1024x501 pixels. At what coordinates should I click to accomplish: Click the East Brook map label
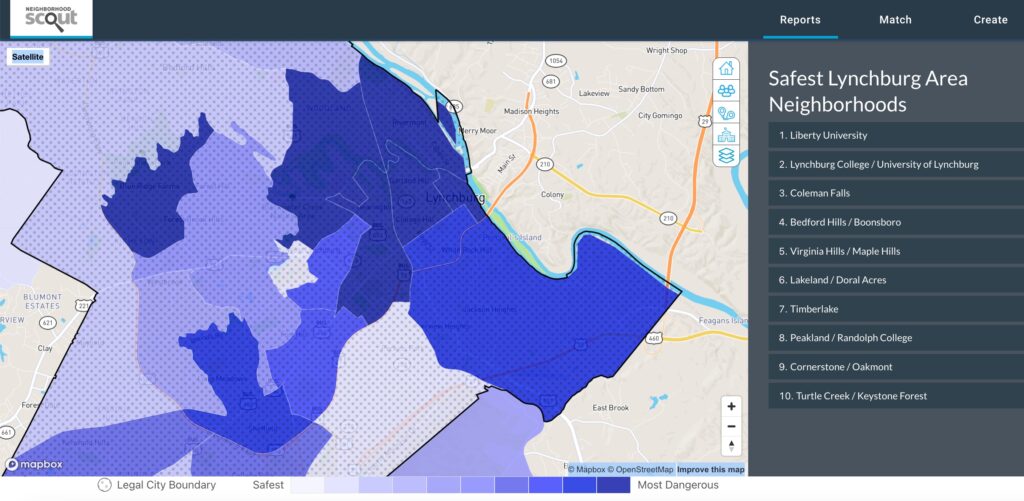coord(611,408)
